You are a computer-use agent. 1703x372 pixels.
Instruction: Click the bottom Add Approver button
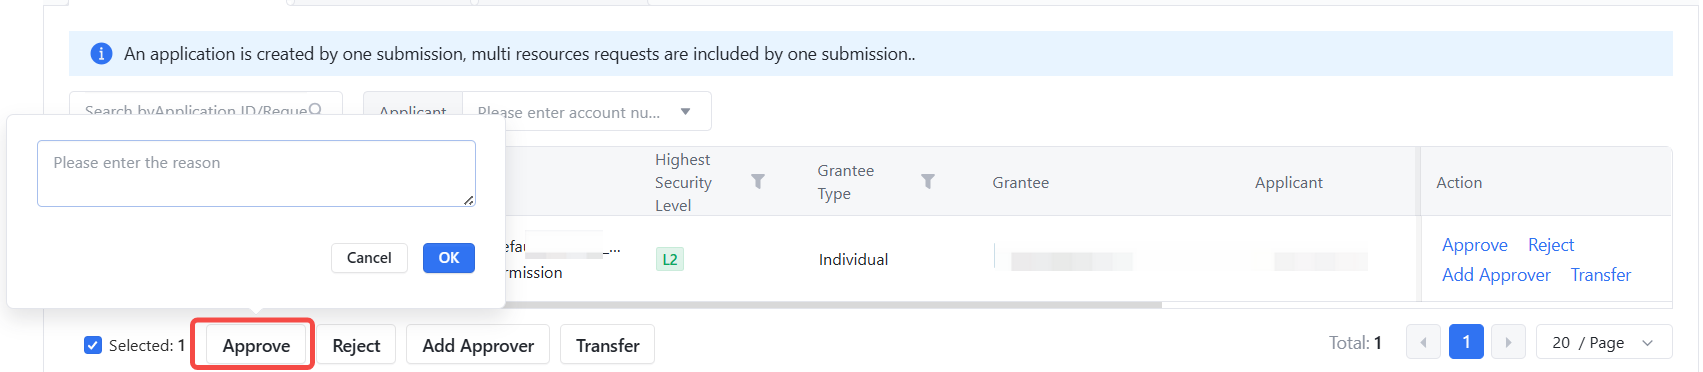pos(478,345)
